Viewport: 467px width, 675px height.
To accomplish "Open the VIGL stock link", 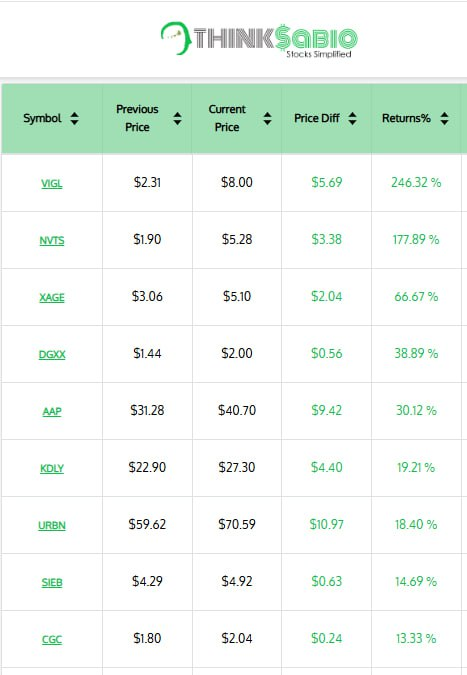I will pyautogui.click(x=52, y=184).
